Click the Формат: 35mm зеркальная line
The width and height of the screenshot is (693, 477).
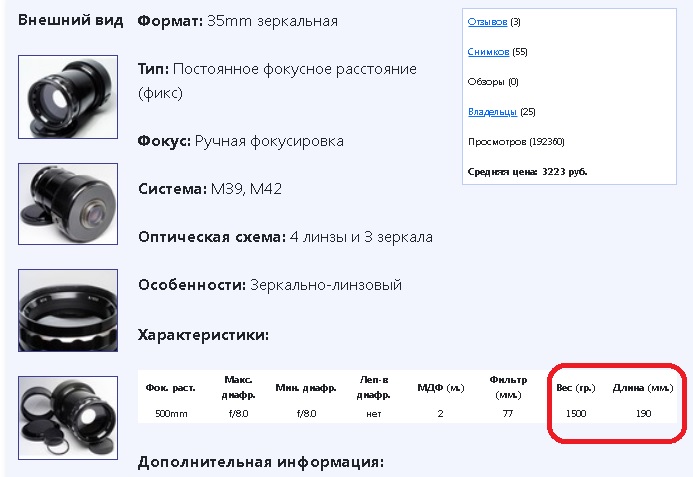pyautogui.click(x=237, y=21)
